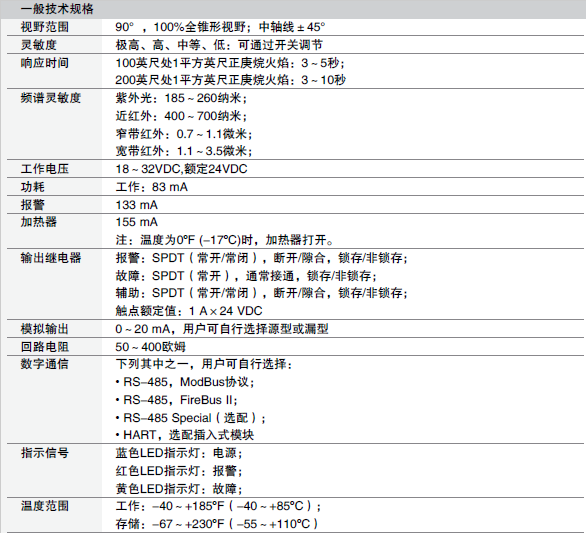
Task: Click the 温度范围 label
Action: (x=44, y=506)
